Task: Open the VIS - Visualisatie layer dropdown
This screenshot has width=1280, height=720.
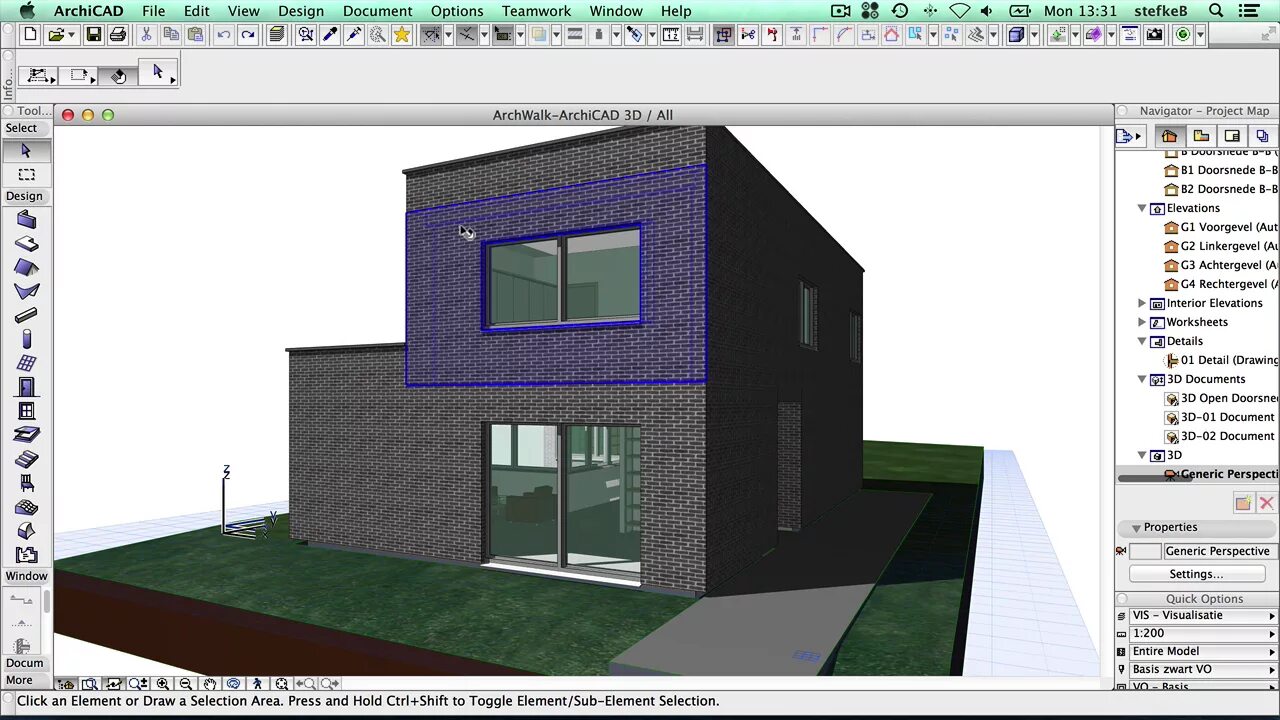Action: click(x=1203, y=616)
